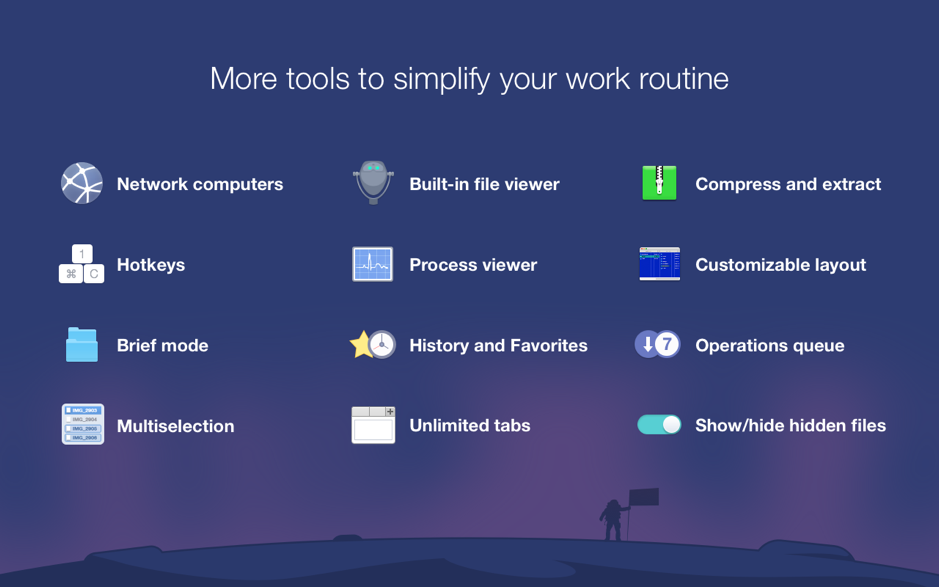939x587 pixels.
Task: Click the Brief mode folder icon
Action: pos(82,344)
